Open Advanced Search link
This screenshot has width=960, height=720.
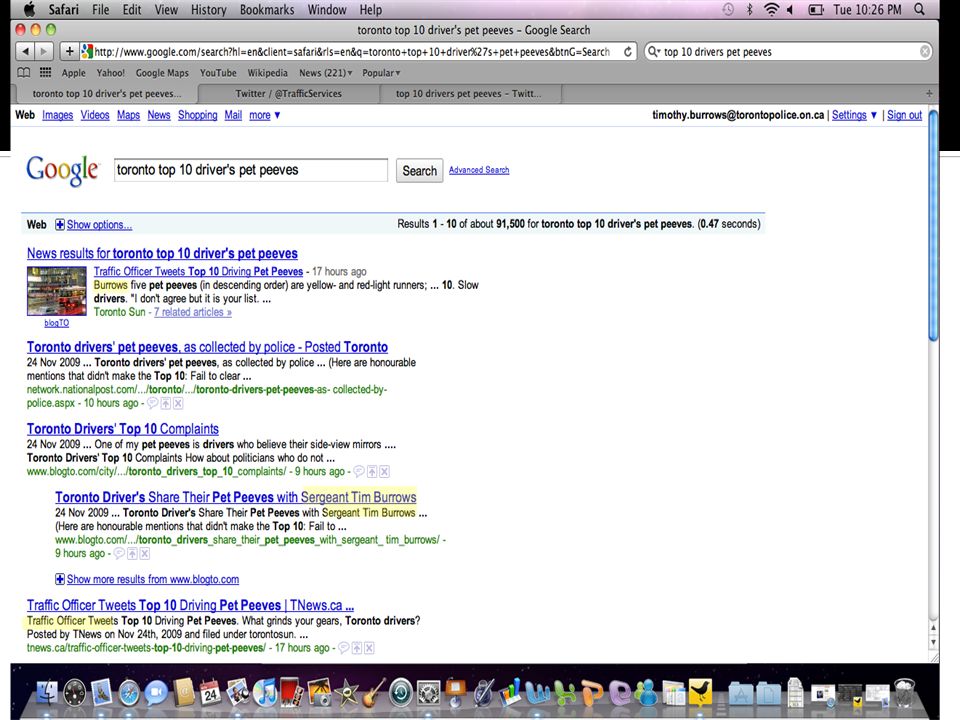pos(479,170)
